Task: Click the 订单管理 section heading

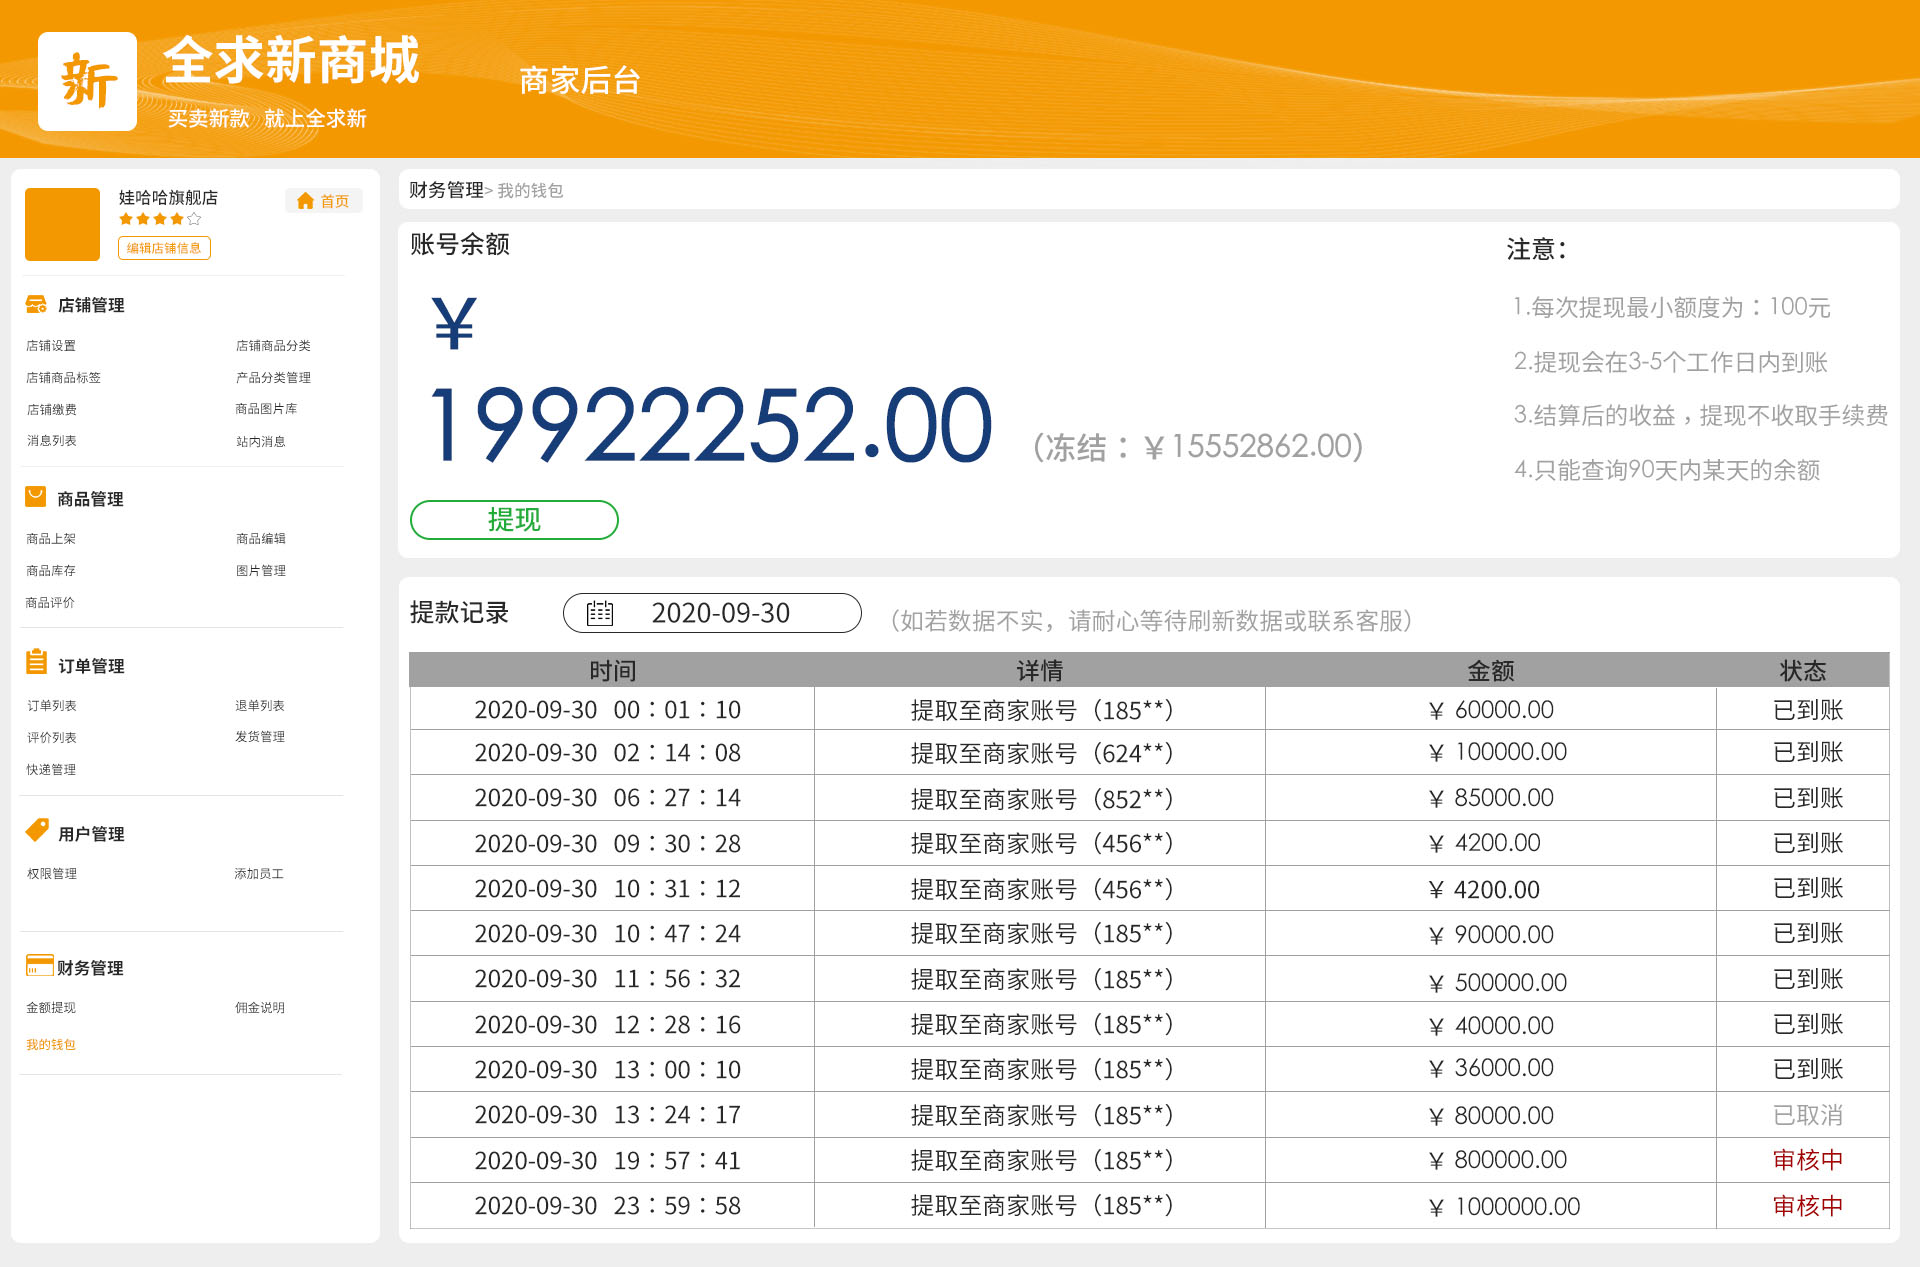Action: [x=91, y=666]
